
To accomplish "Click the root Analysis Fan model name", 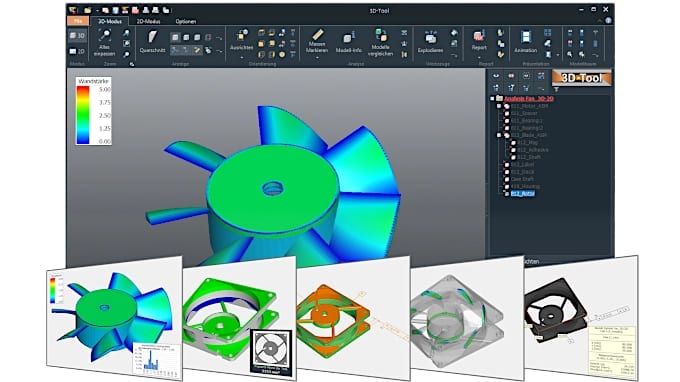I will 529,99.
